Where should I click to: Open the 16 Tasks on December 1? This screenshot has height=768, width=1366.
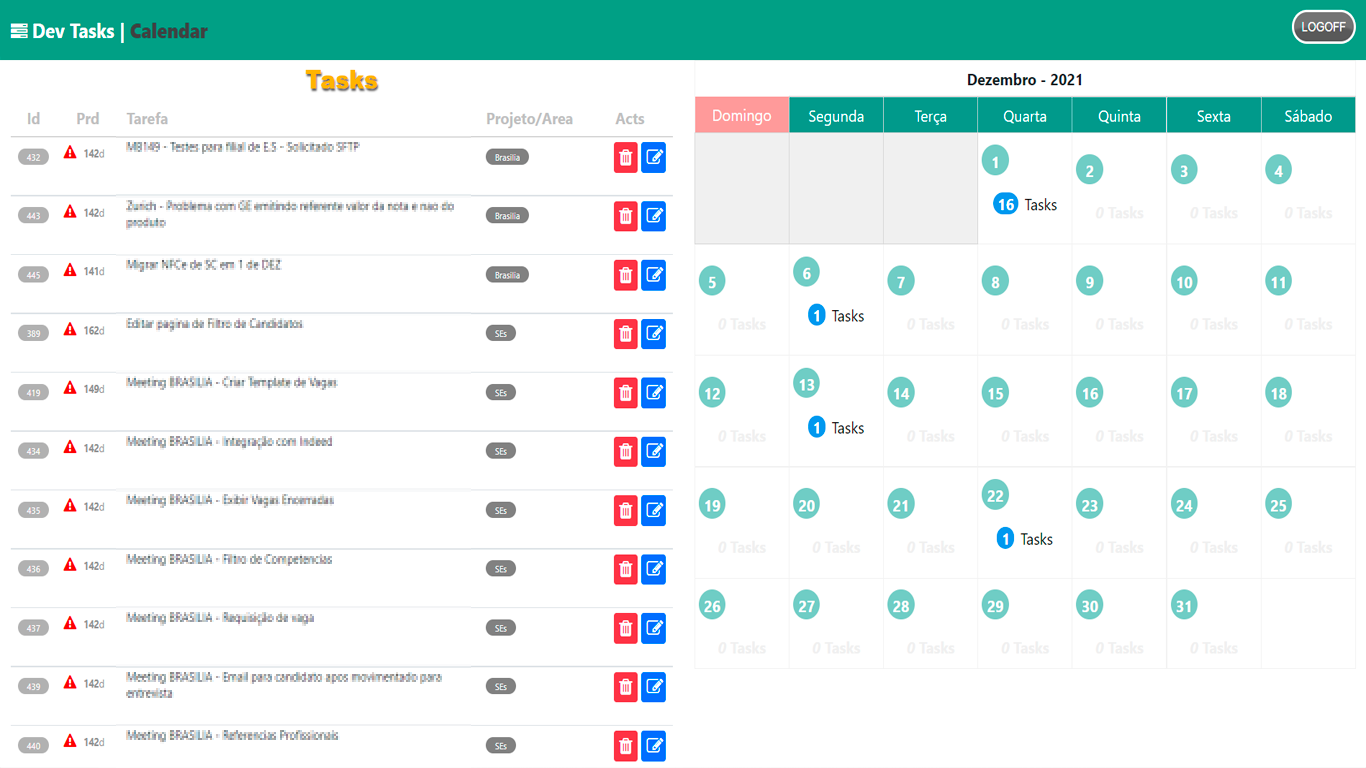click(1024, 205)
